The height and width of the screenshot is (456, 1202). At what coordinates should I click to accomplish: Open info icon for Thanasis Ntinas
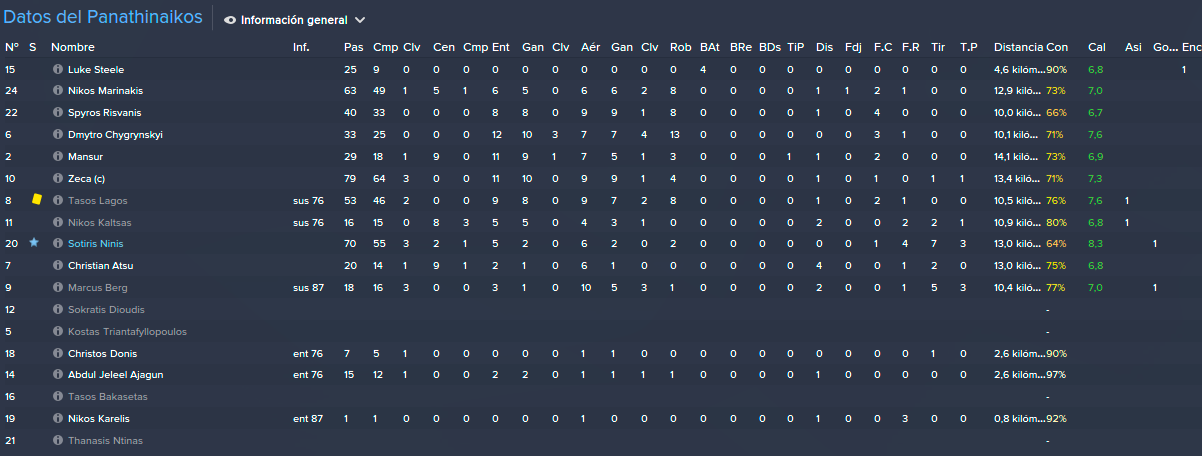tap(57, 441)
